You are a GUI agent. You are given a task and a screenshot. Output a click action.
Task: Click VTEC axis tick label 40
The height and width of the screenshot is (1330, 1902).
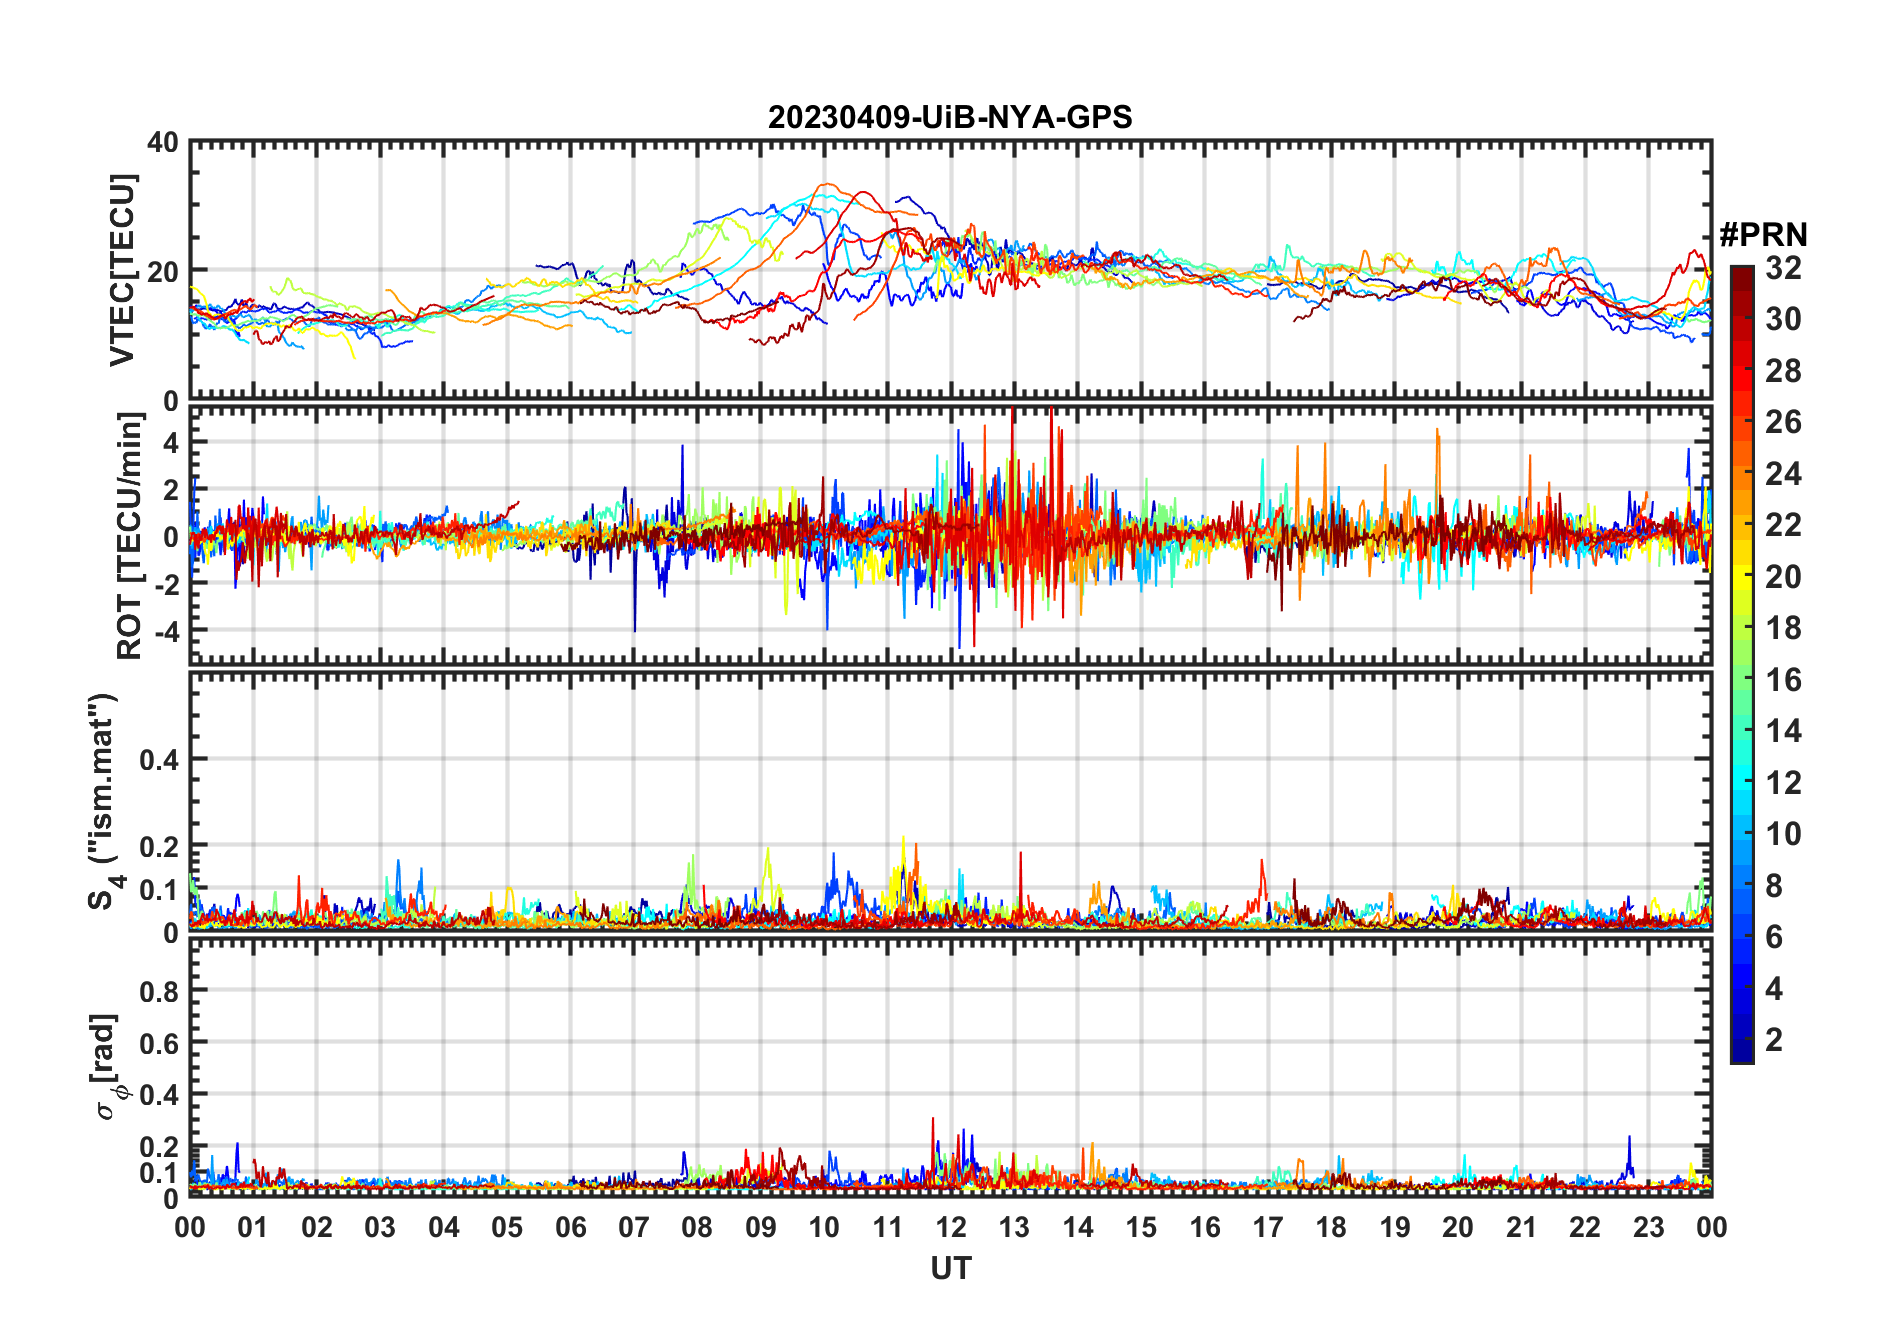[162, 142]
